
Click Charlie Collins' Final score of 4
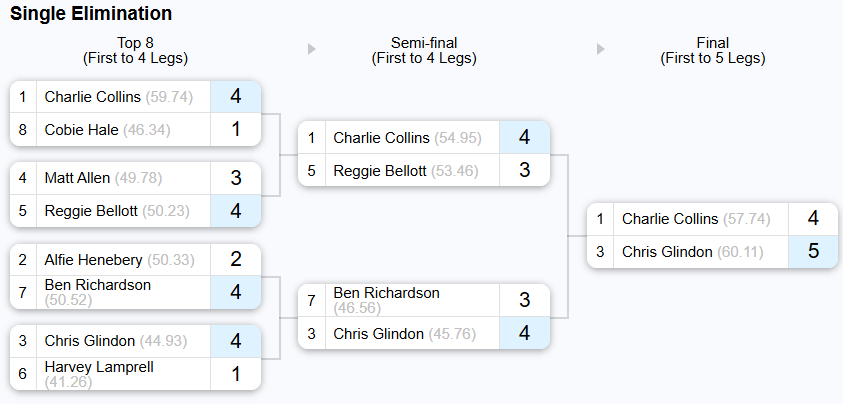[813, 218]
